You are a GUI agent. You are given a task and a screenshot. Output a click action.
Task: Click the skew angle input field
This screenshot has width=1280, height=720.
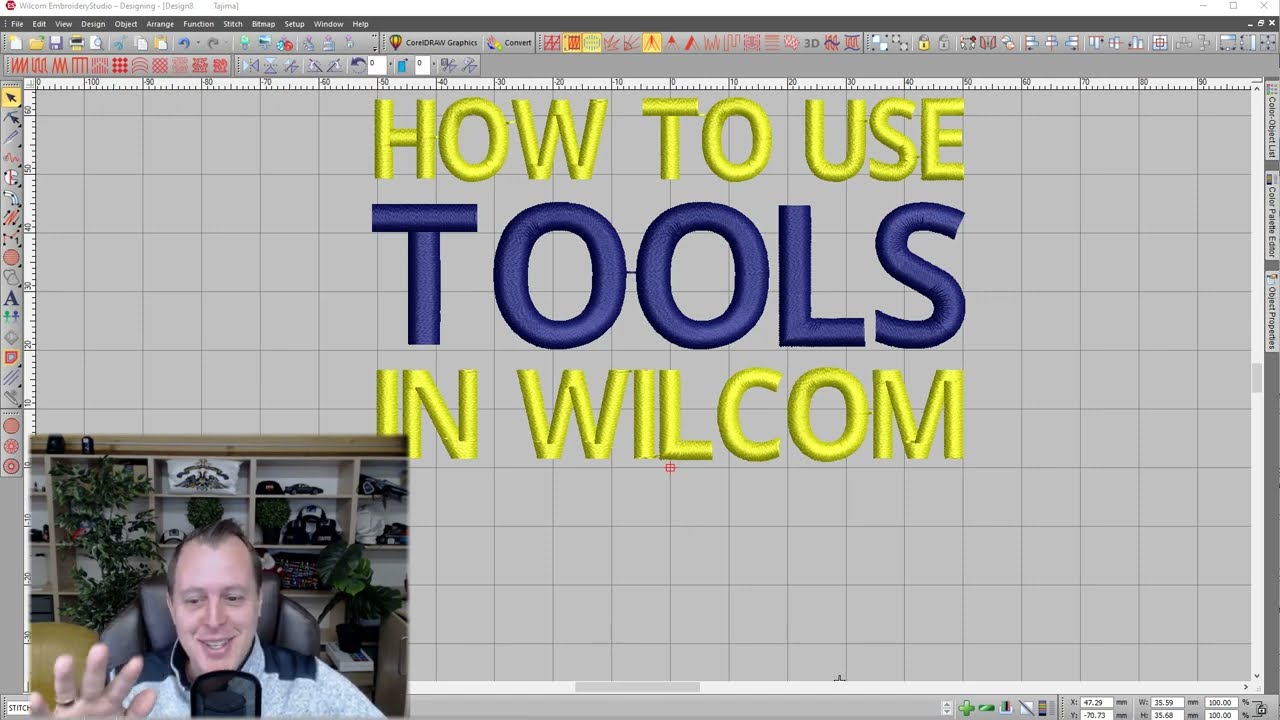click(x=422, y=65)
